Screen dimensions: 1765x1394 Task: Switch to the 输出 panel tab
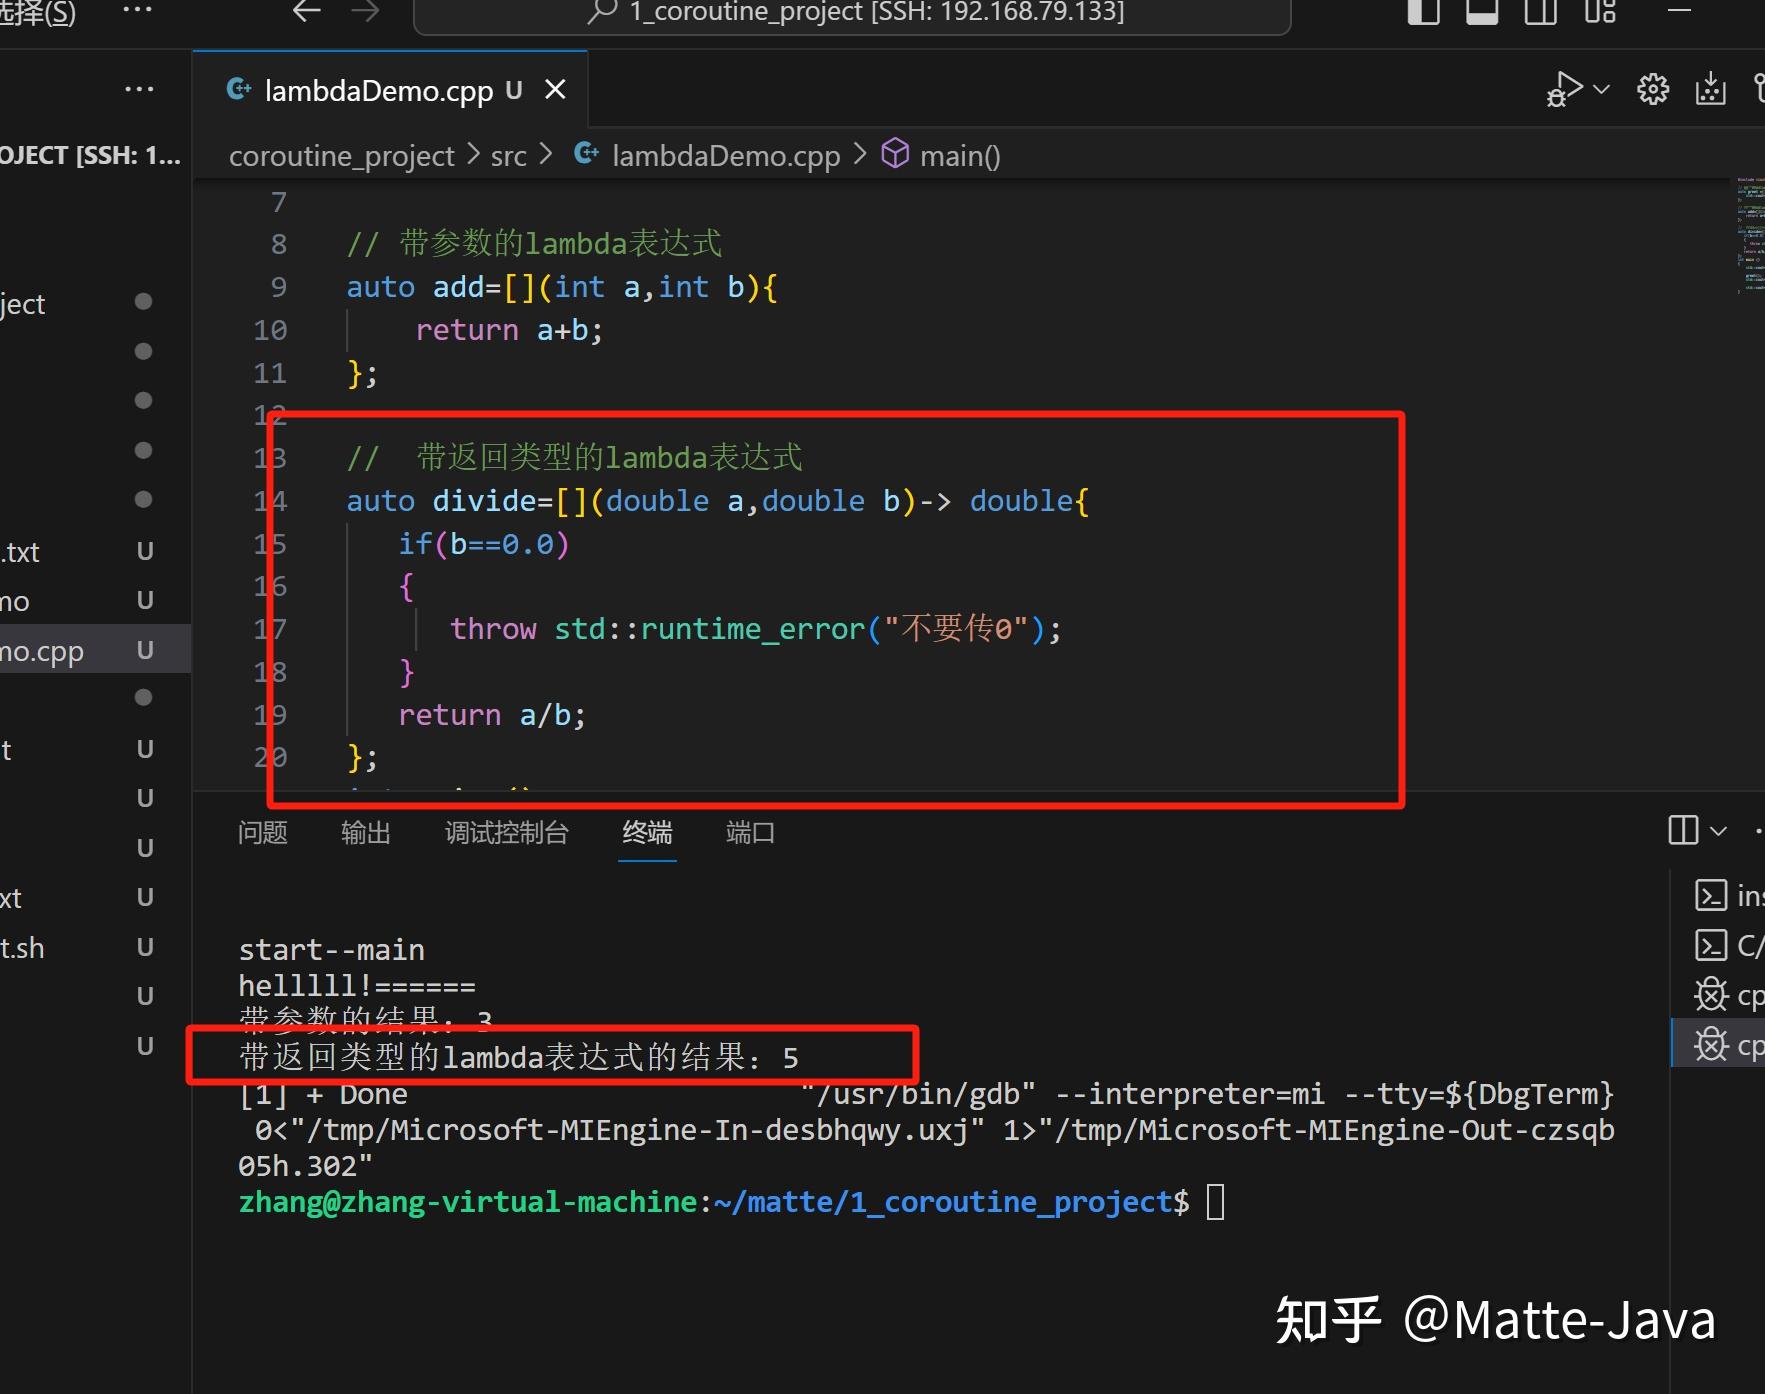pyautogui.click(x=364, y=833)
